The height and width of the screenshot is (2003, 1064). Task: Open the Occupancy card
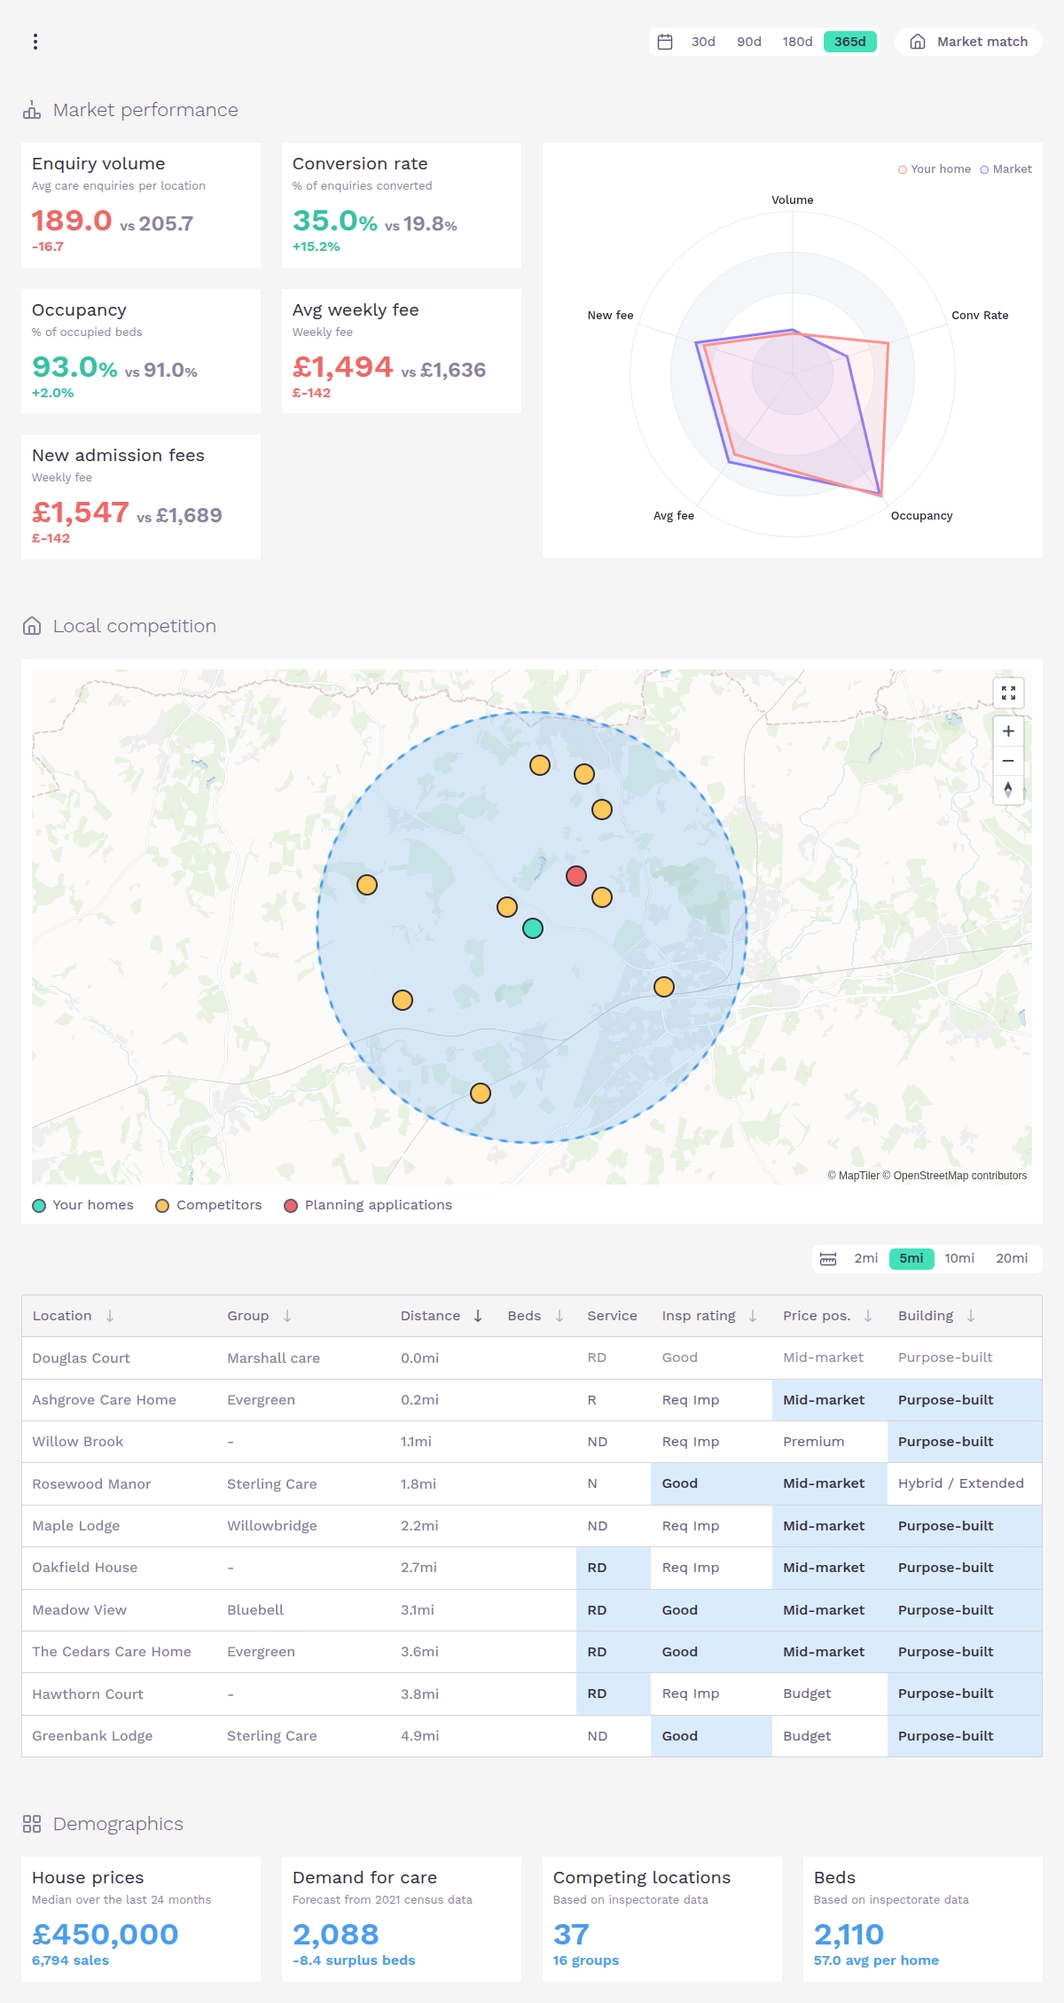(x=141, y=351)
